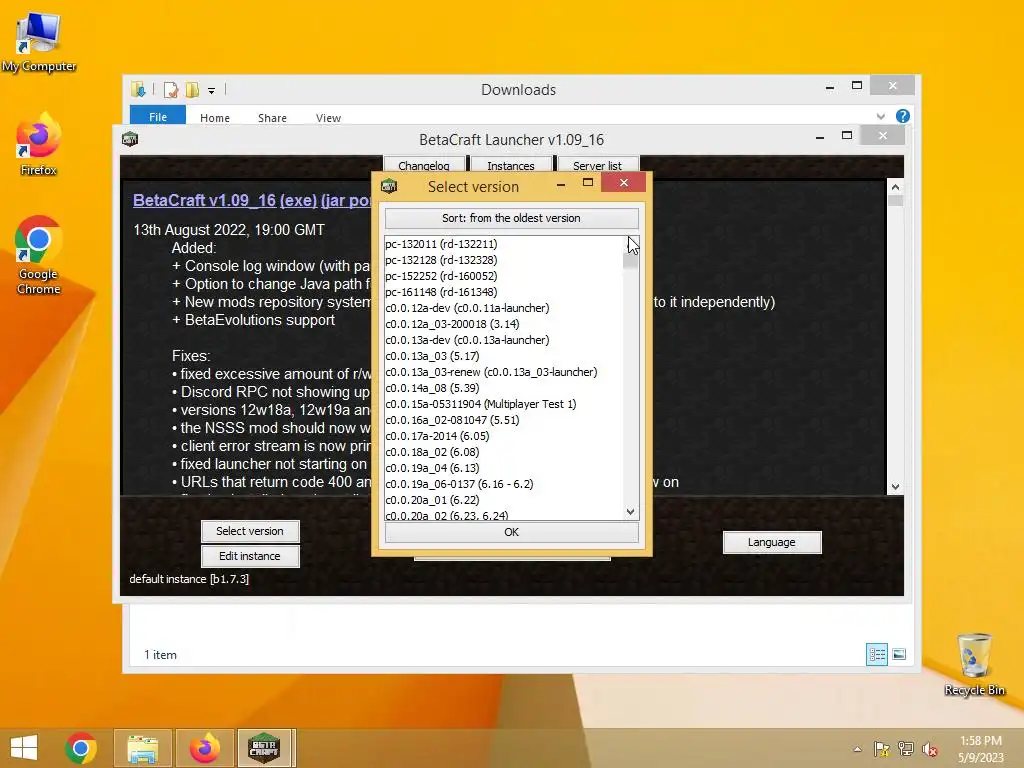Viewport: 1024px width, 768px height.
Task: Click the Select version button in launcher
Action: [x=250, y=532]
